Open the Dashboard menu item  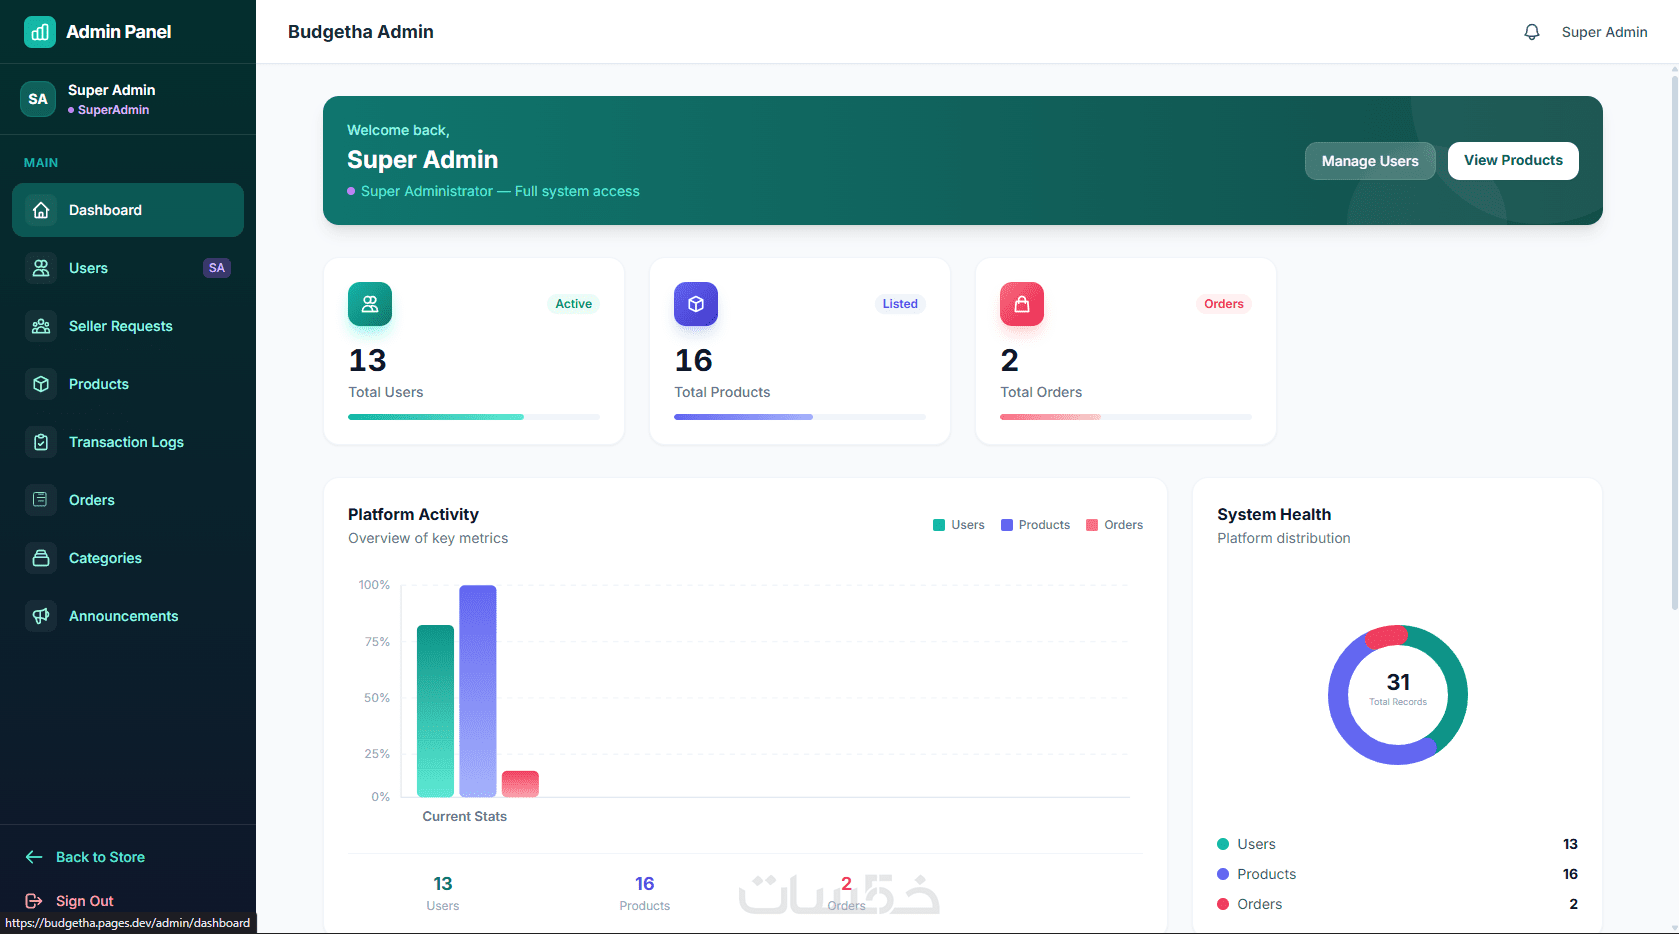click(128, 210)
